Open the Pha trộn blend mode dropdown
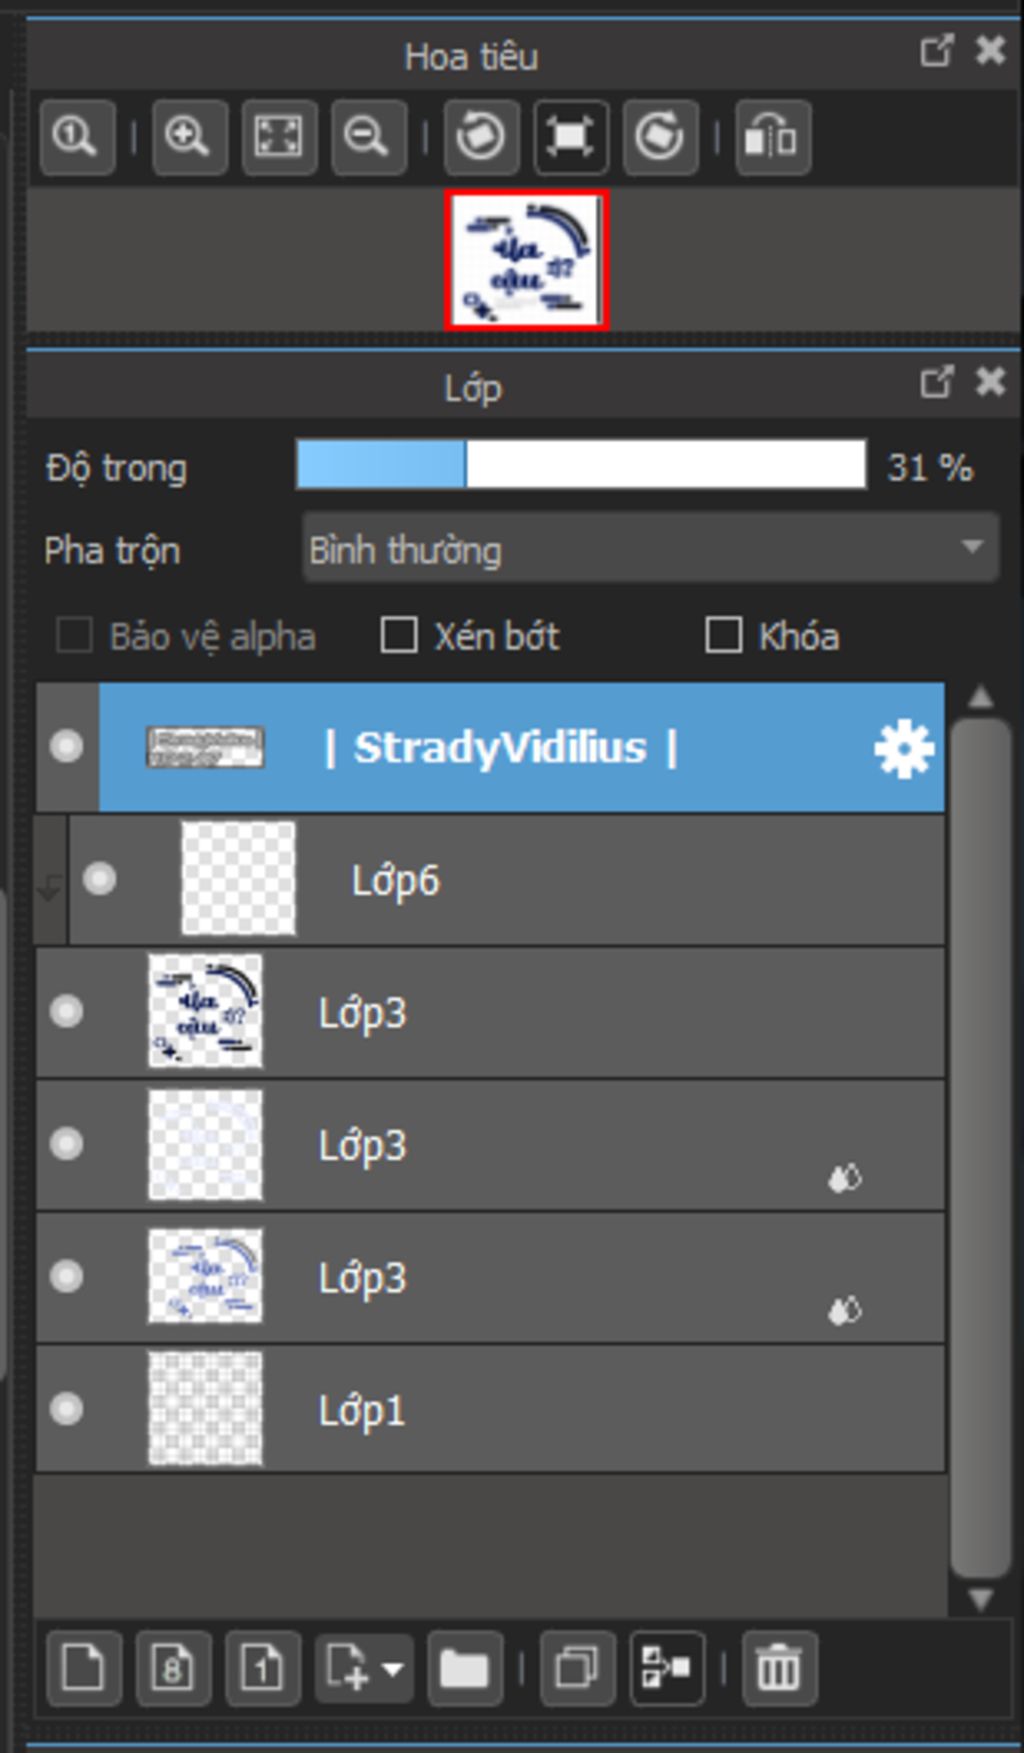The height and width of the screenshot is (1753, 1024). pyautogui.click(x=650, y=548)
